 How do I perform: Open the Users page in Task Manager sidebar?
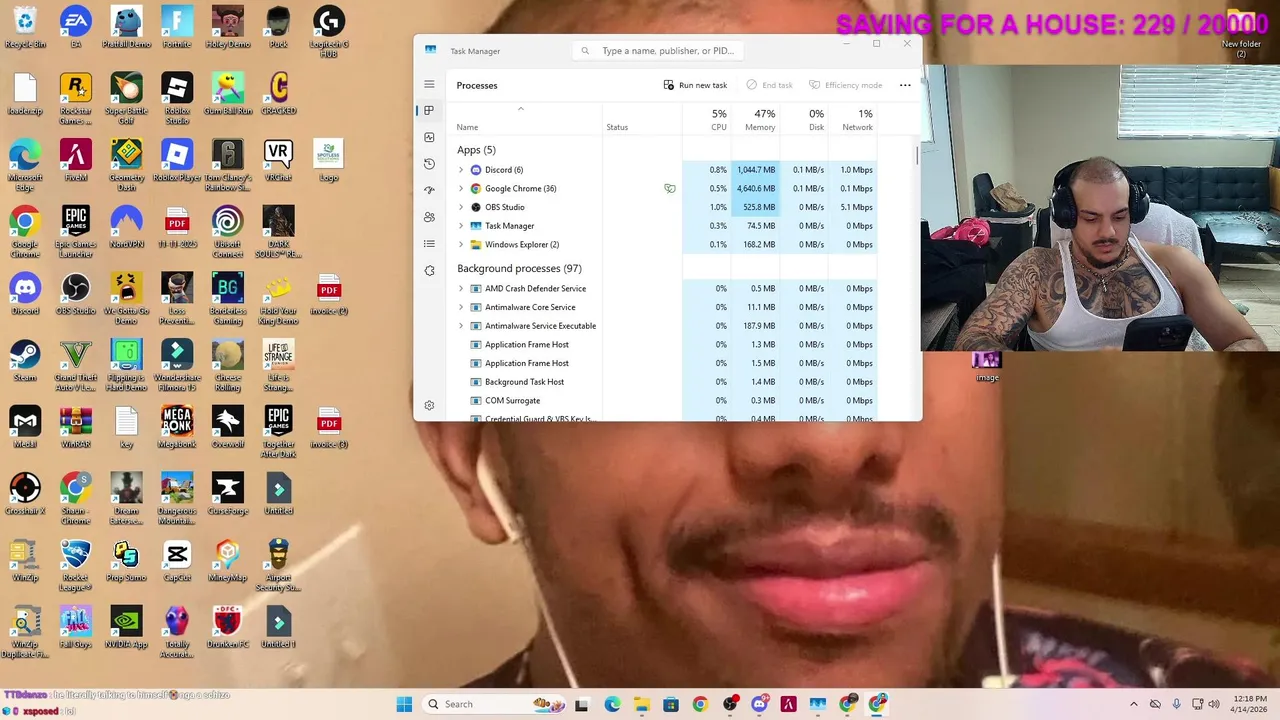point(429,217)
